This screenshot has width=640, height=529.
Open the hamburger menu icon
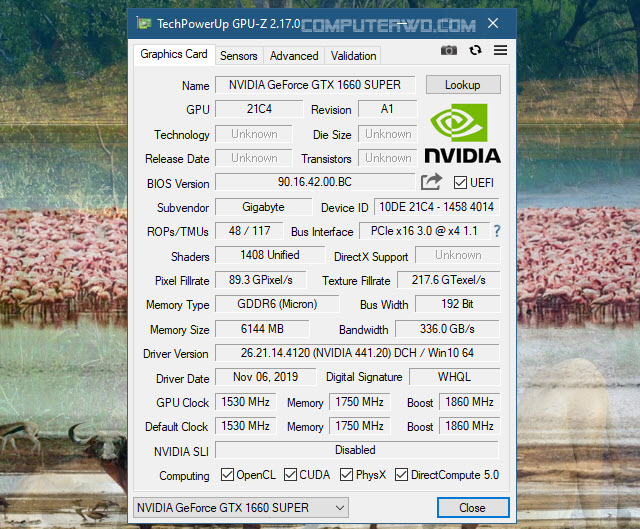500,50
